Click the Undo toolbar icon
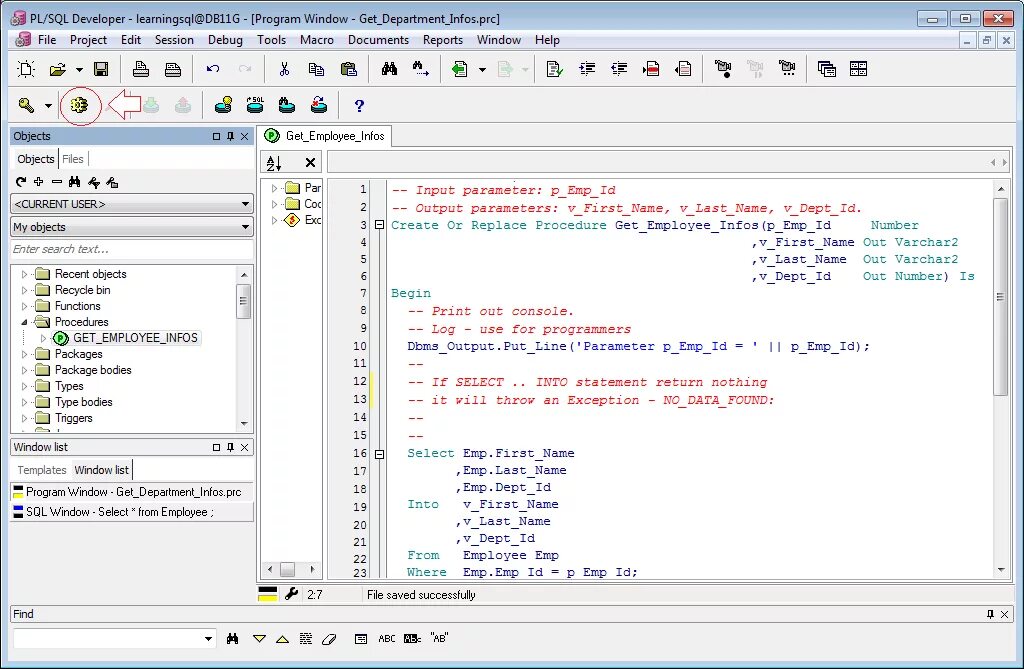Image resolution: width=1024 pixels, height=669 pixels. (x=213, y=69)
